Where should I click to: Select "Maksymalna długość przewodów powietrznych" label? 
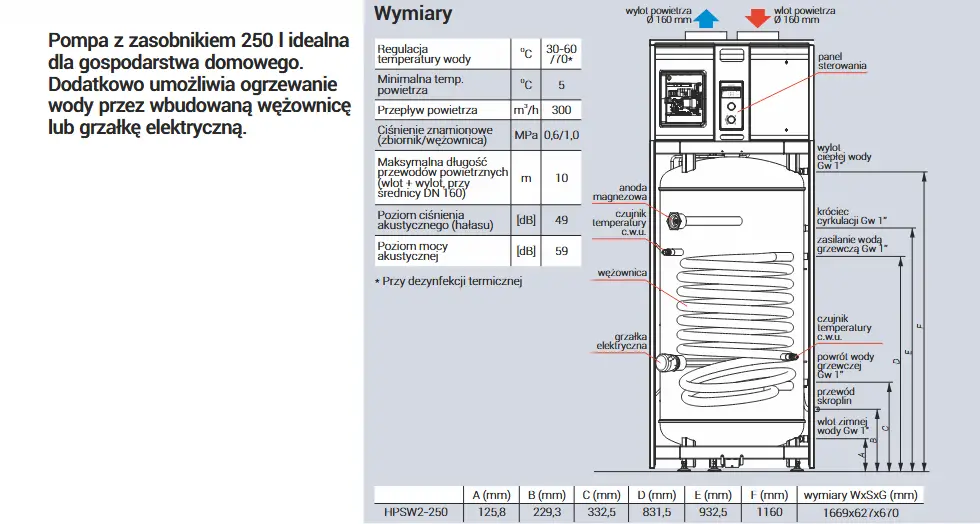442,178
